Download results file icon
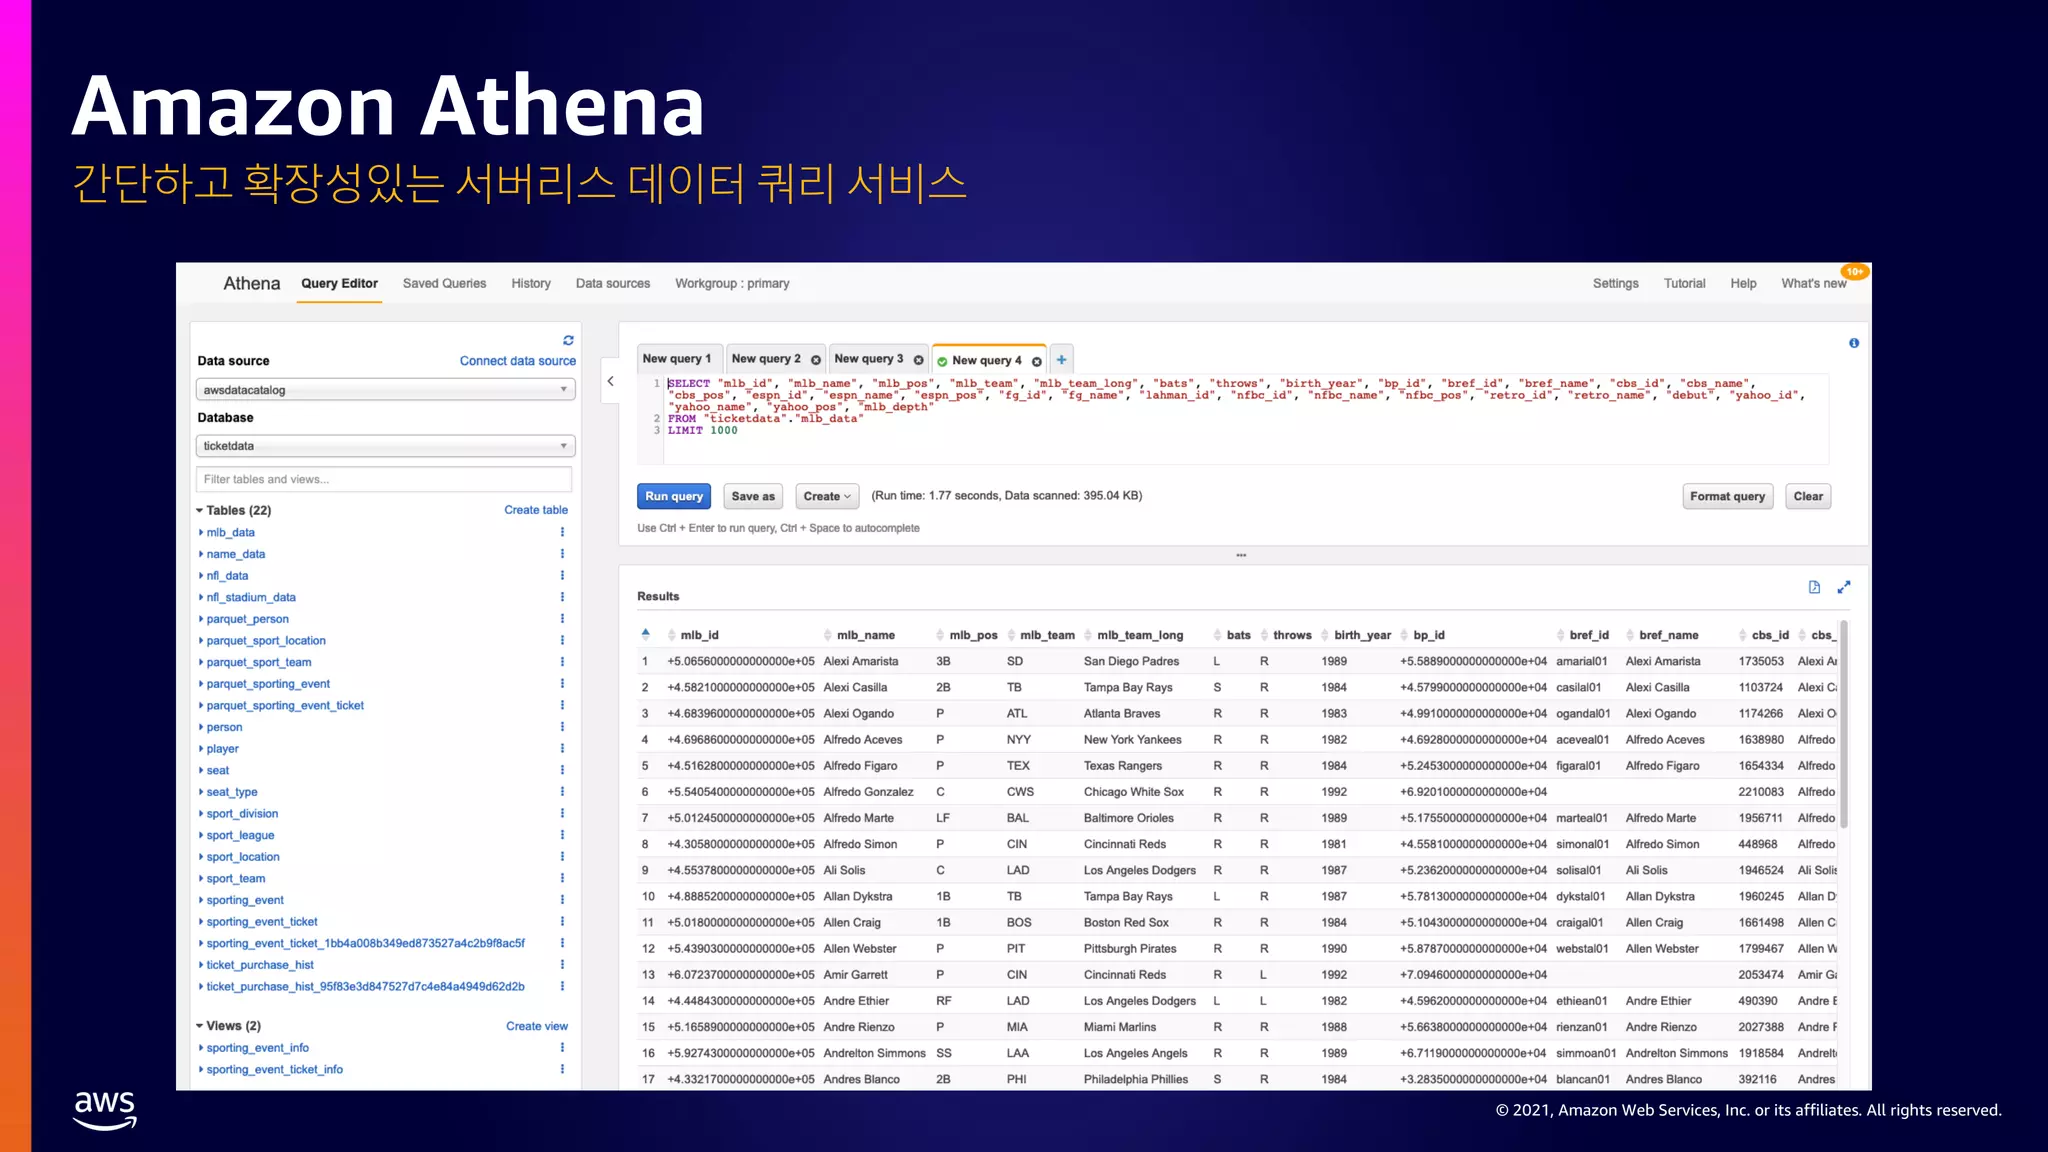Image resolution: width=2048 pixels, height=1152 pixels. point(1814,587)
